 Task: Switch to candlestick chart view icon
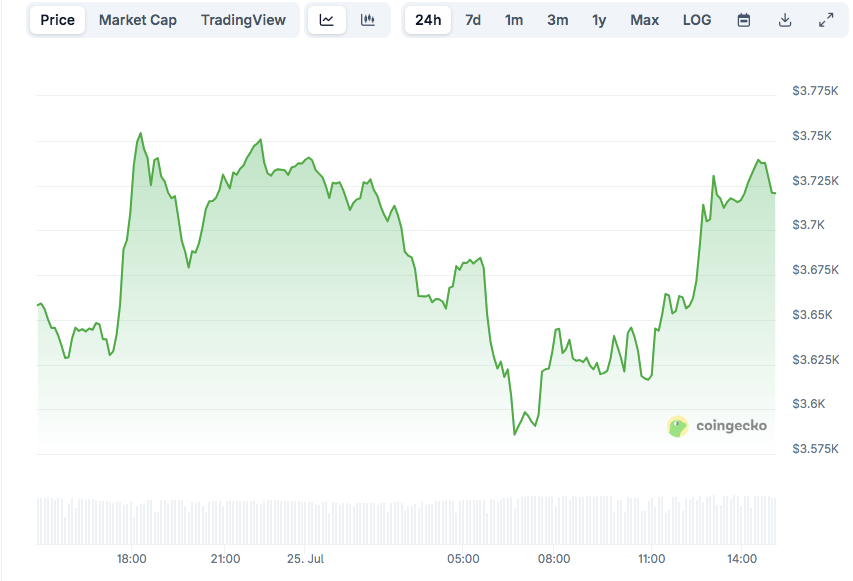368,20
